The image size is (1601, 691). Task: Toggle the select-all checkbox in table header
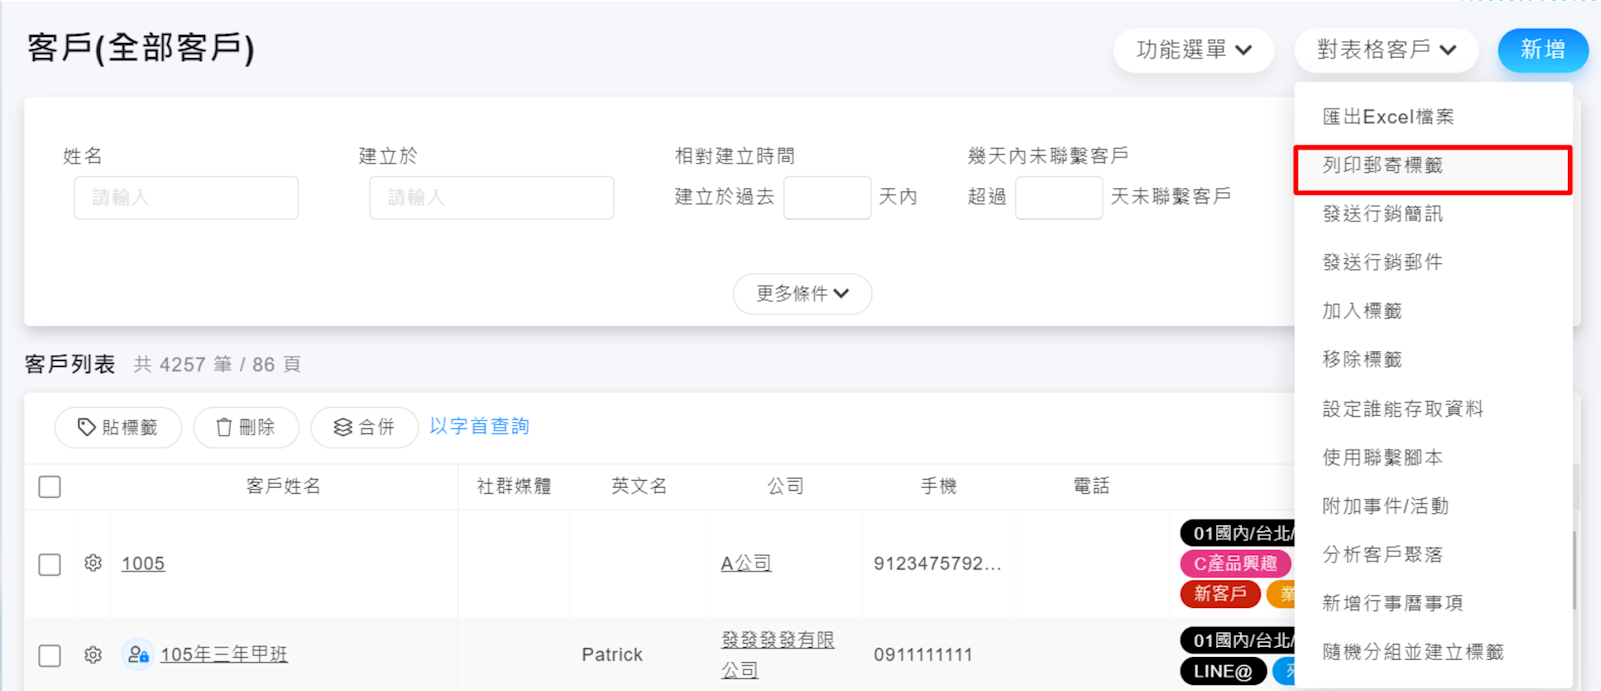(x=50, y=487)
